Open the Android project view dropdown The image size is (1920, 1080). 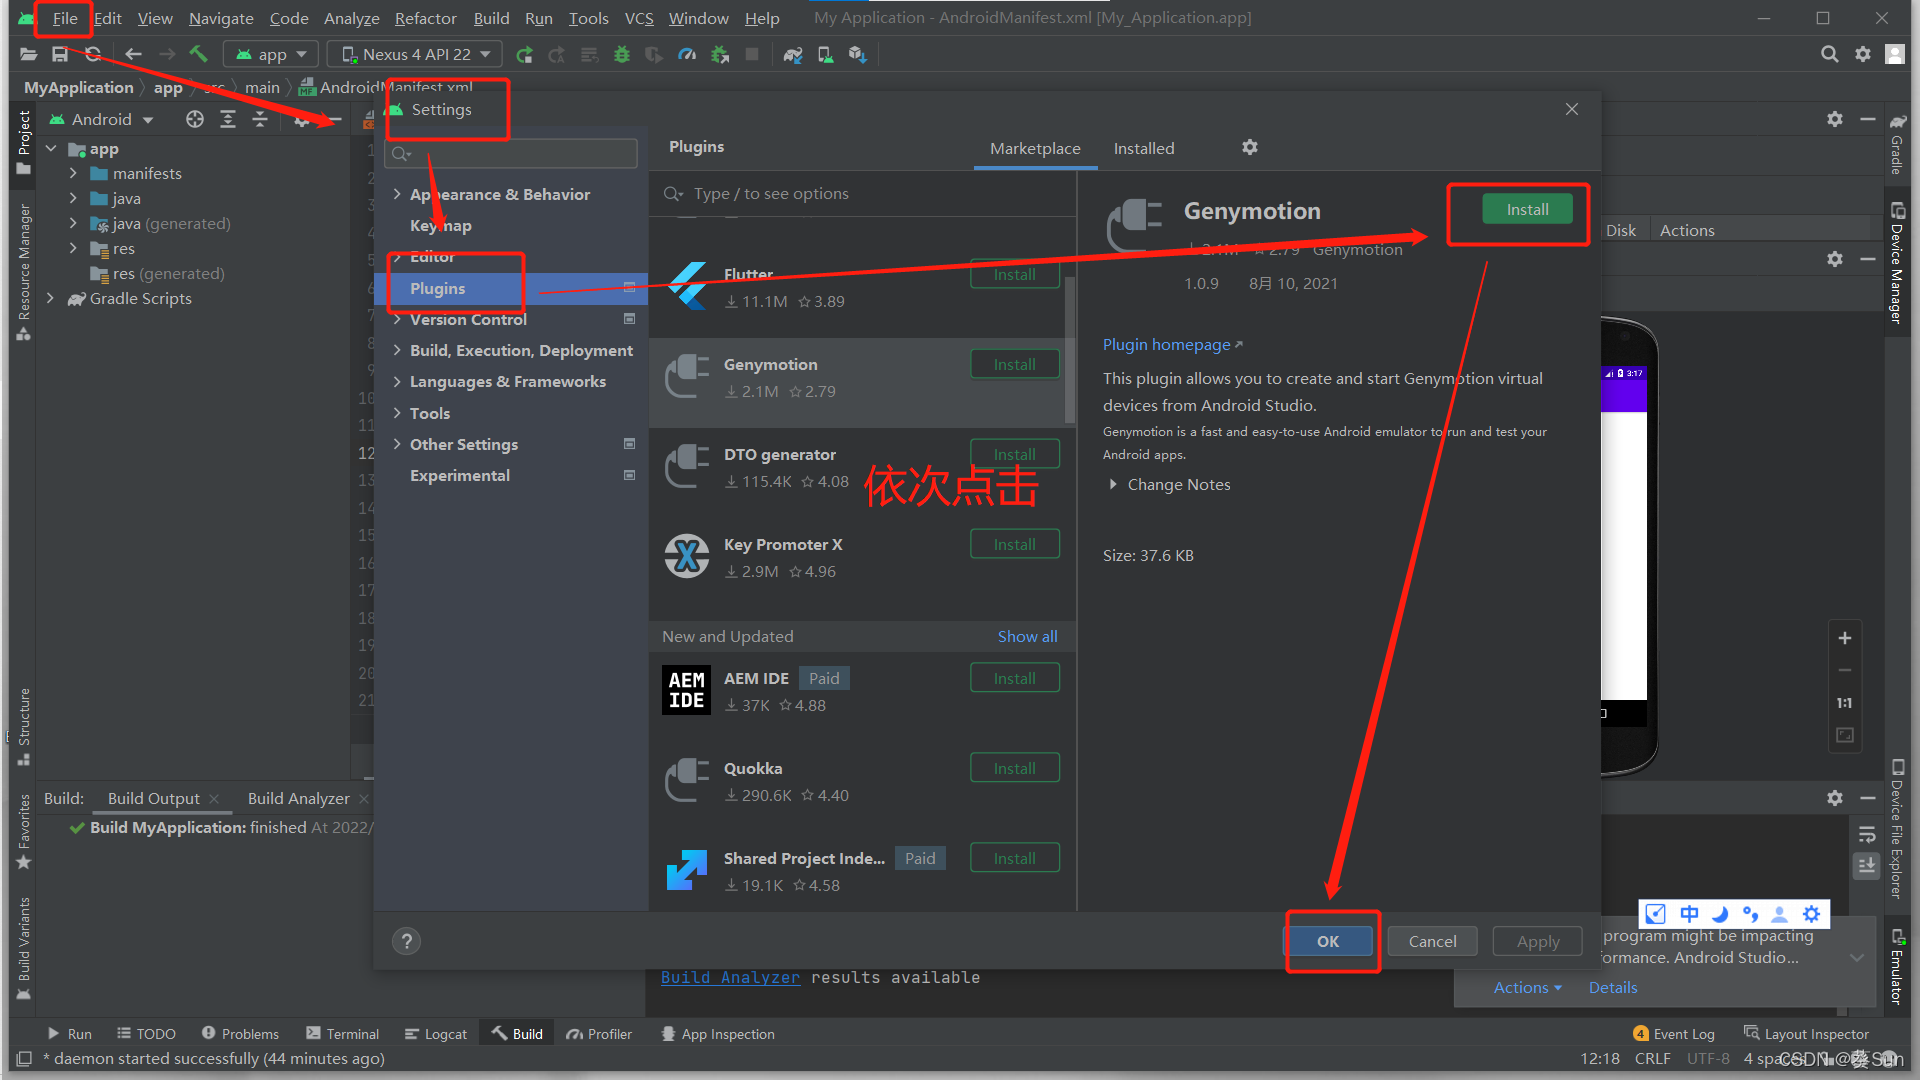click(101, 119)
